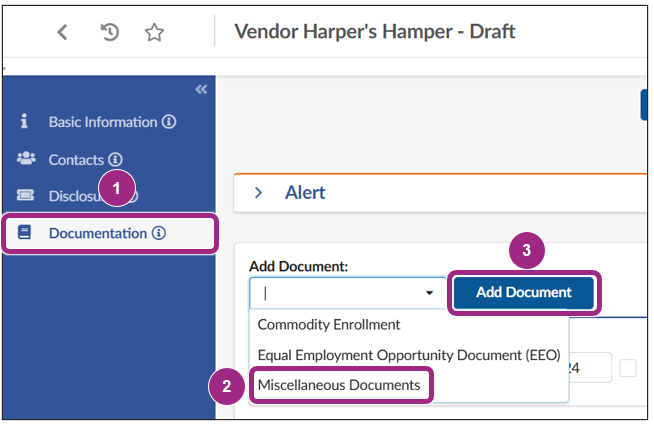Click info icon beside Documentation

pos(159,233)
